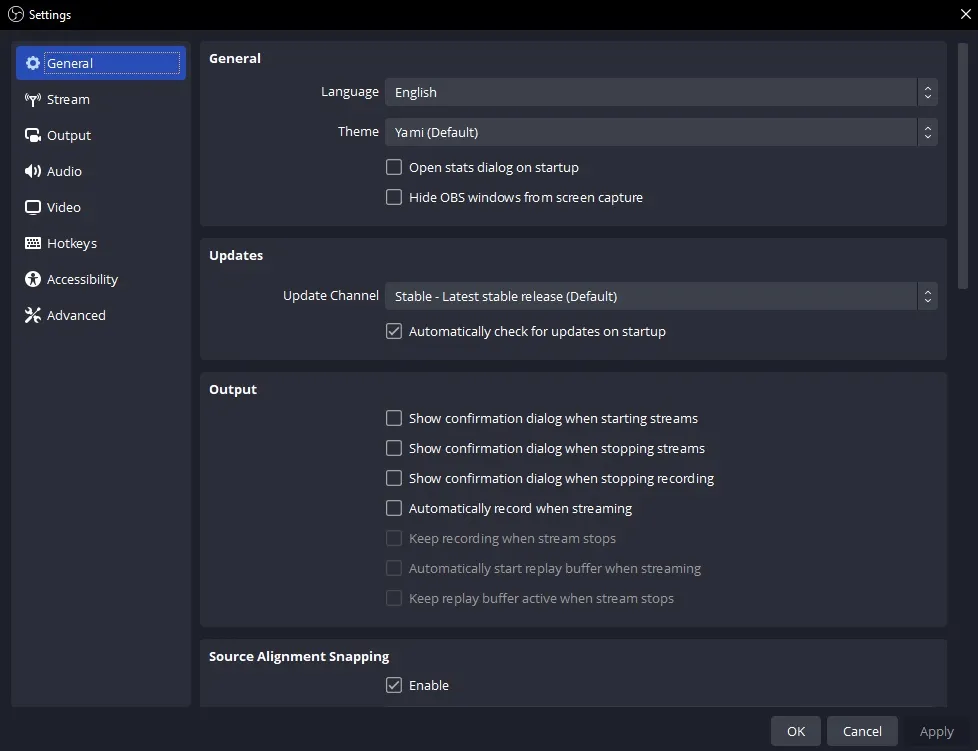Click the OK button
978x751 pixels.
pos(795,731)
